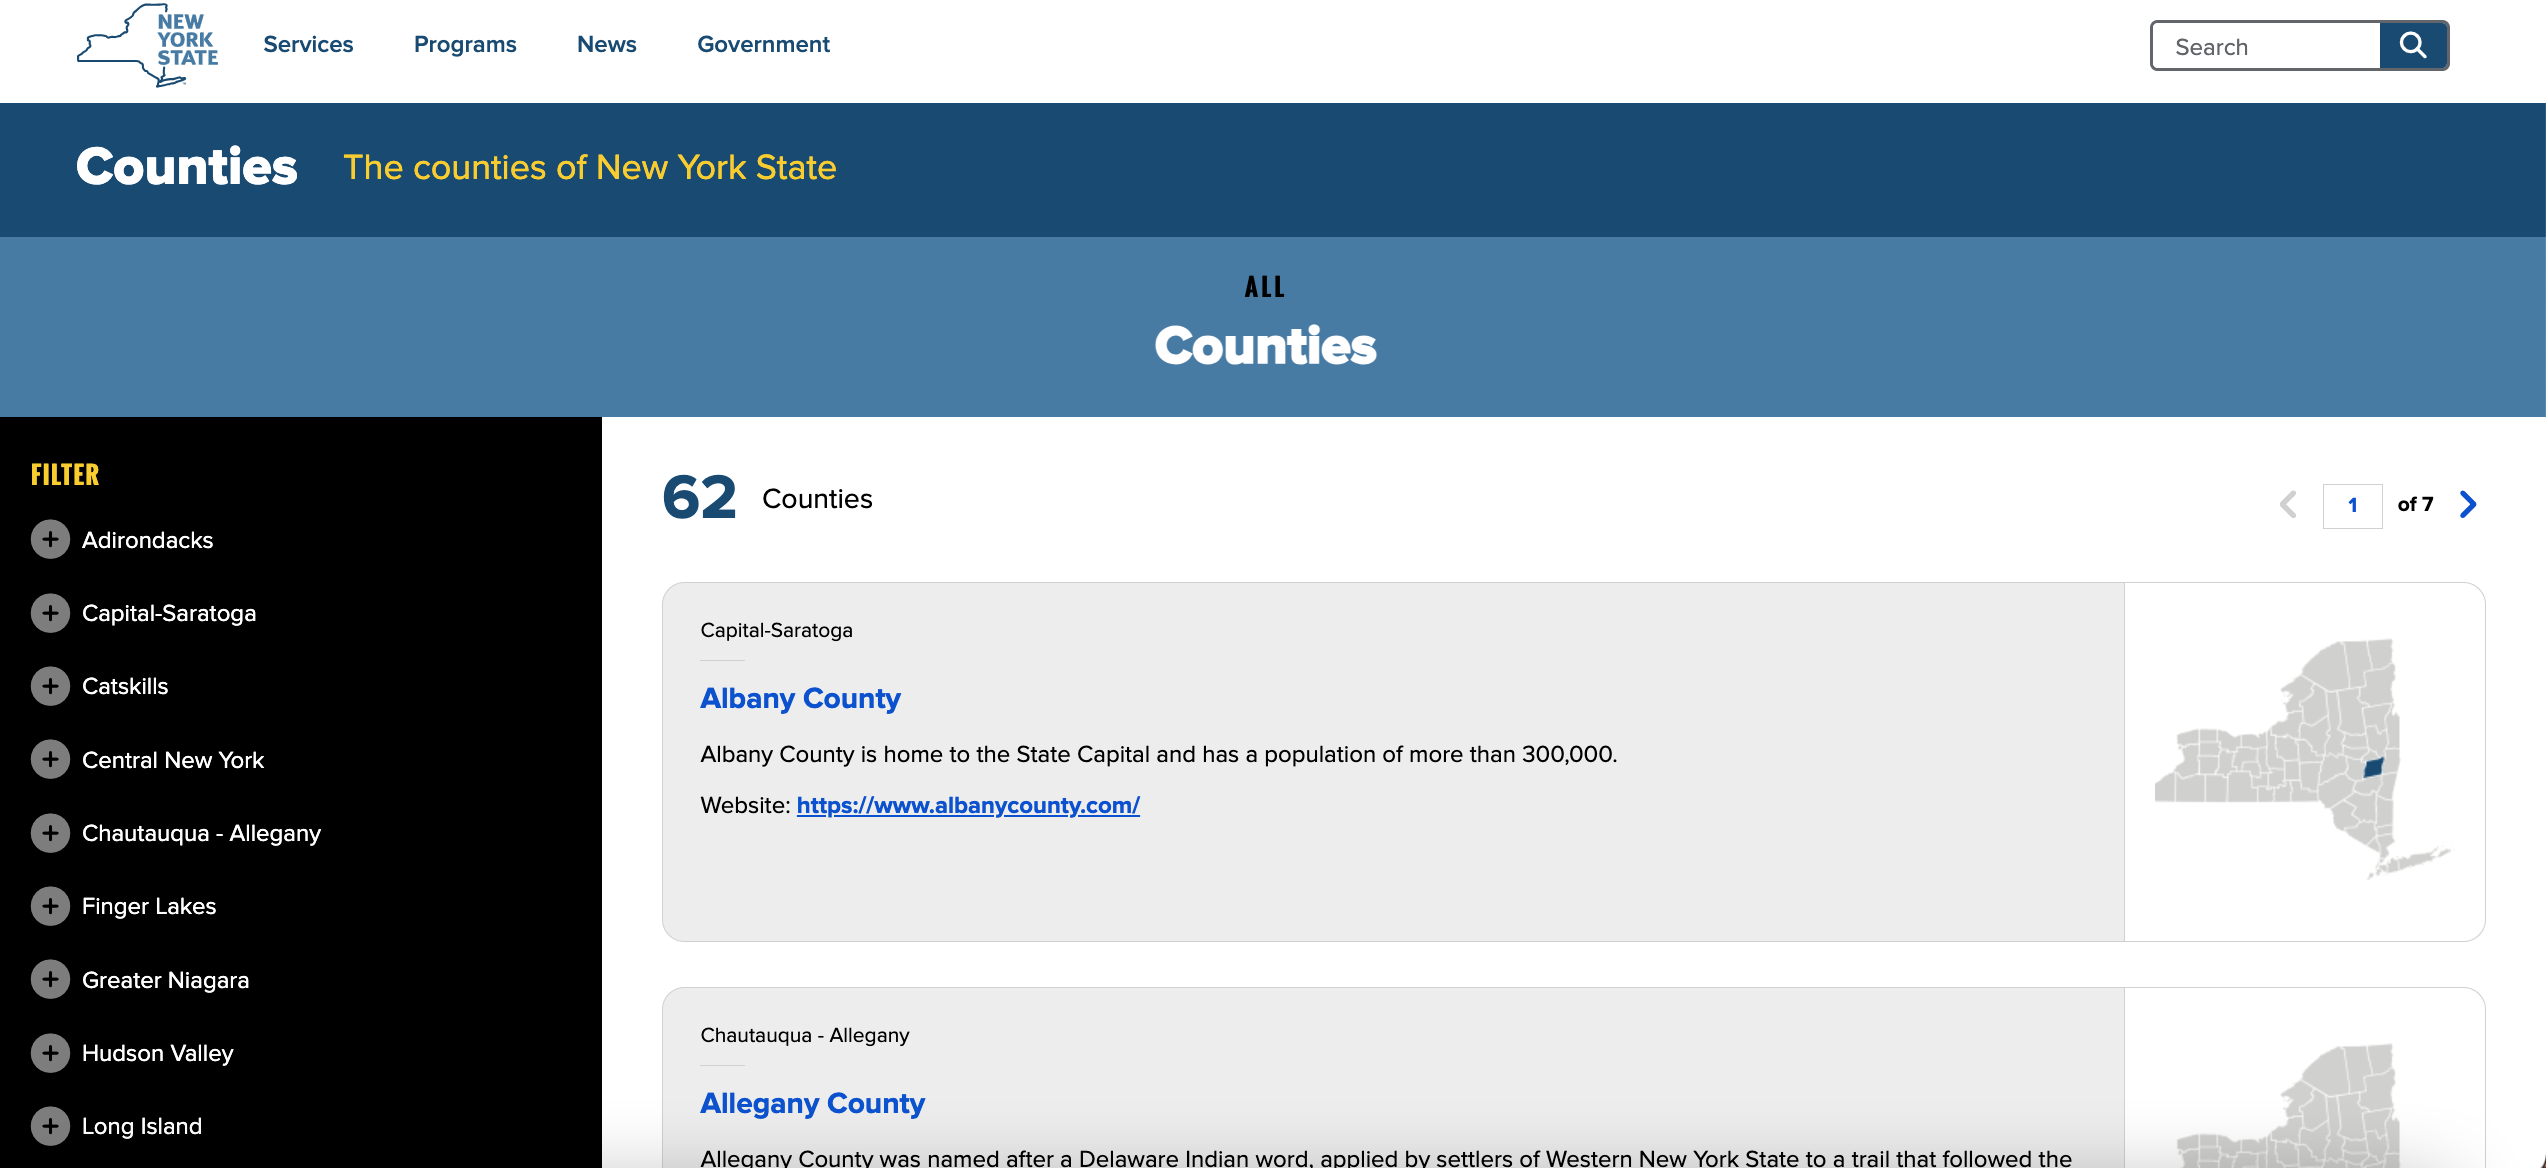Open the Programs menu
This screenshot has height=1168, width=2546.
465,45
